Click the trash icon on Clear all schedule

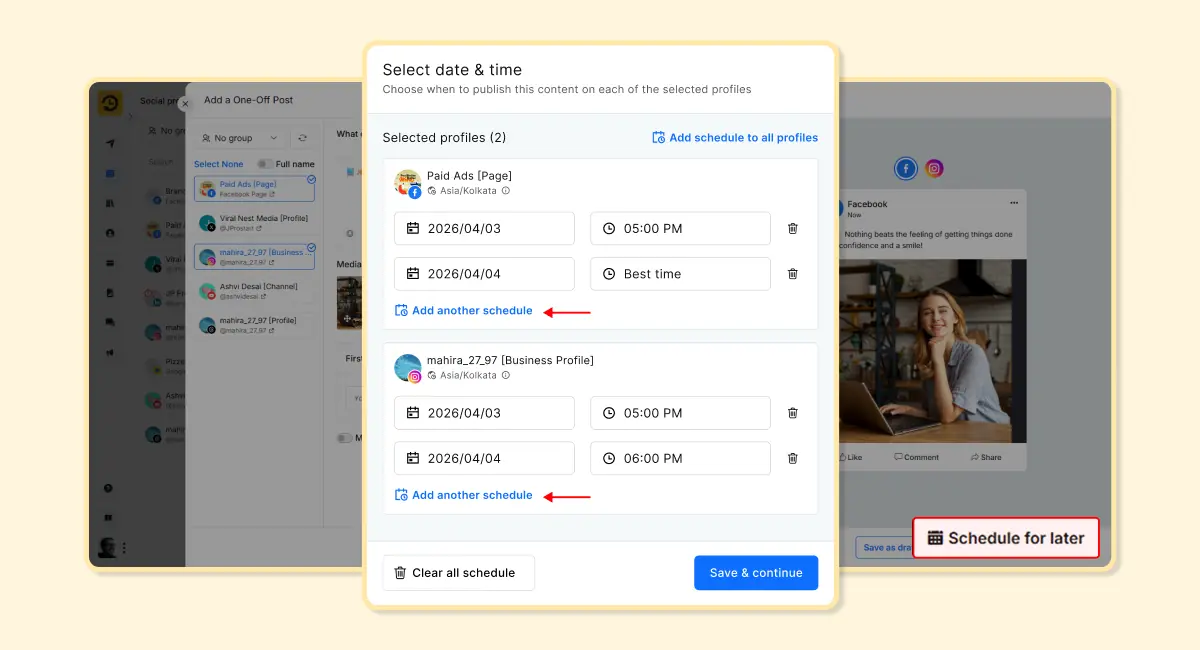pos(401,572)
